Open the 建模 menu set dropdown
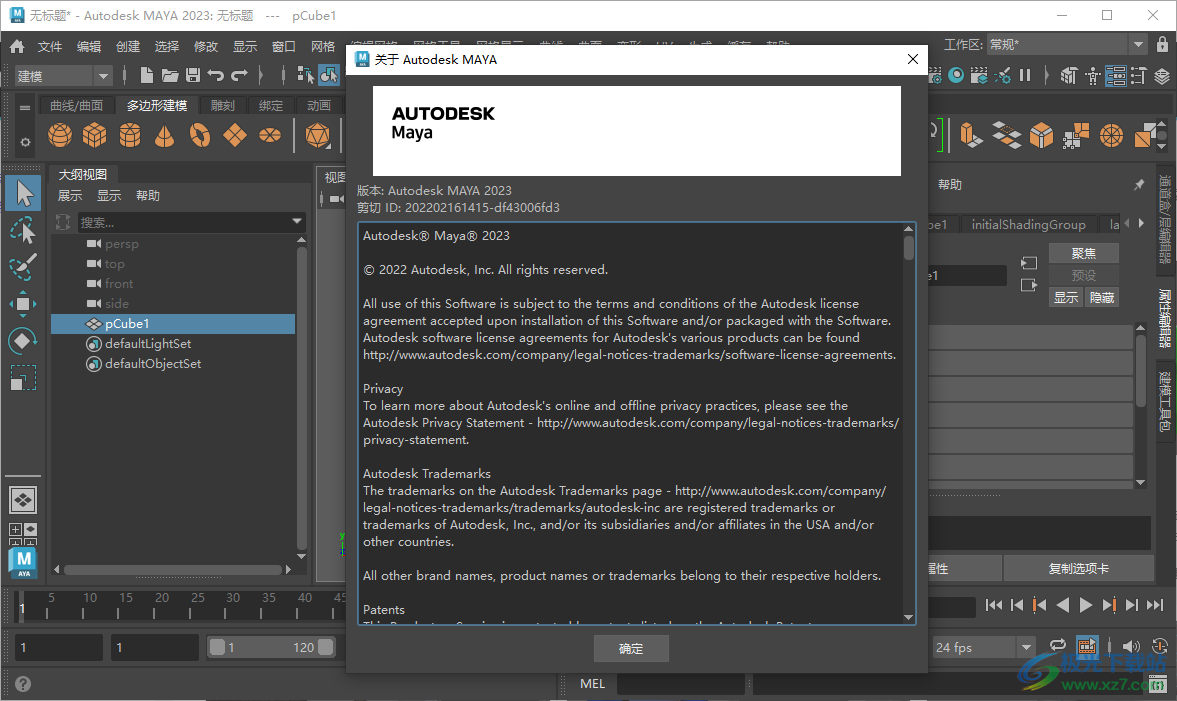The image size is (1177, 701). click(103, 76)
